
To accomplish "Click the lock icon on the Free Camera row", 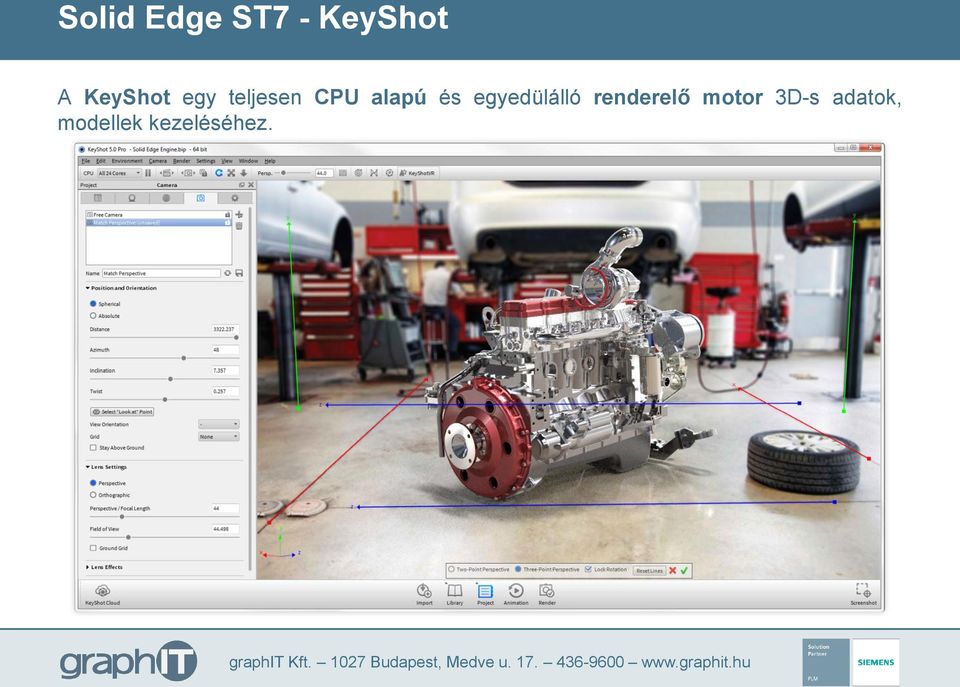I will pyautogui.click(x=228, y=215).
